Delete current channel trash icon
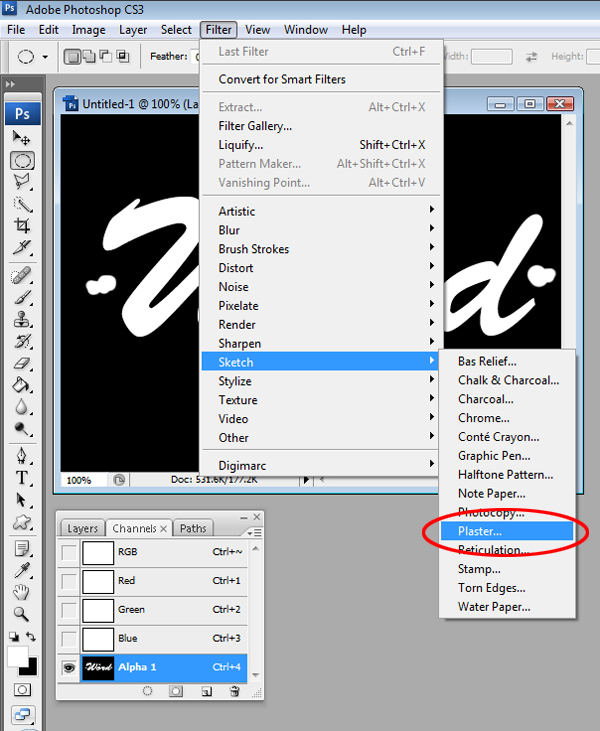The image size is (600, 731). 235,691
